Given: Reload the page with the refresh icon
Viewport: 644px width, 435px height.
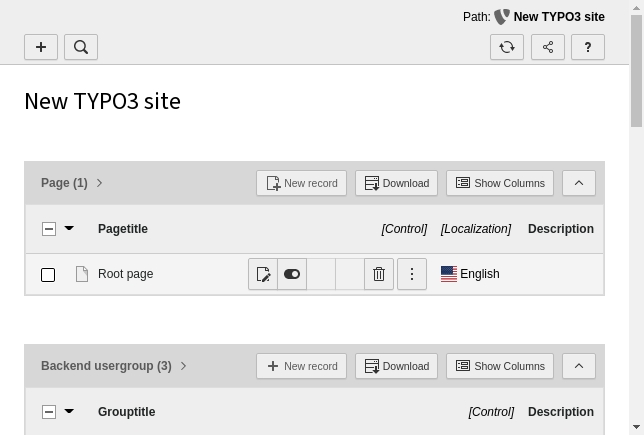Looking at the screenshot, I should tap(507, 47).
